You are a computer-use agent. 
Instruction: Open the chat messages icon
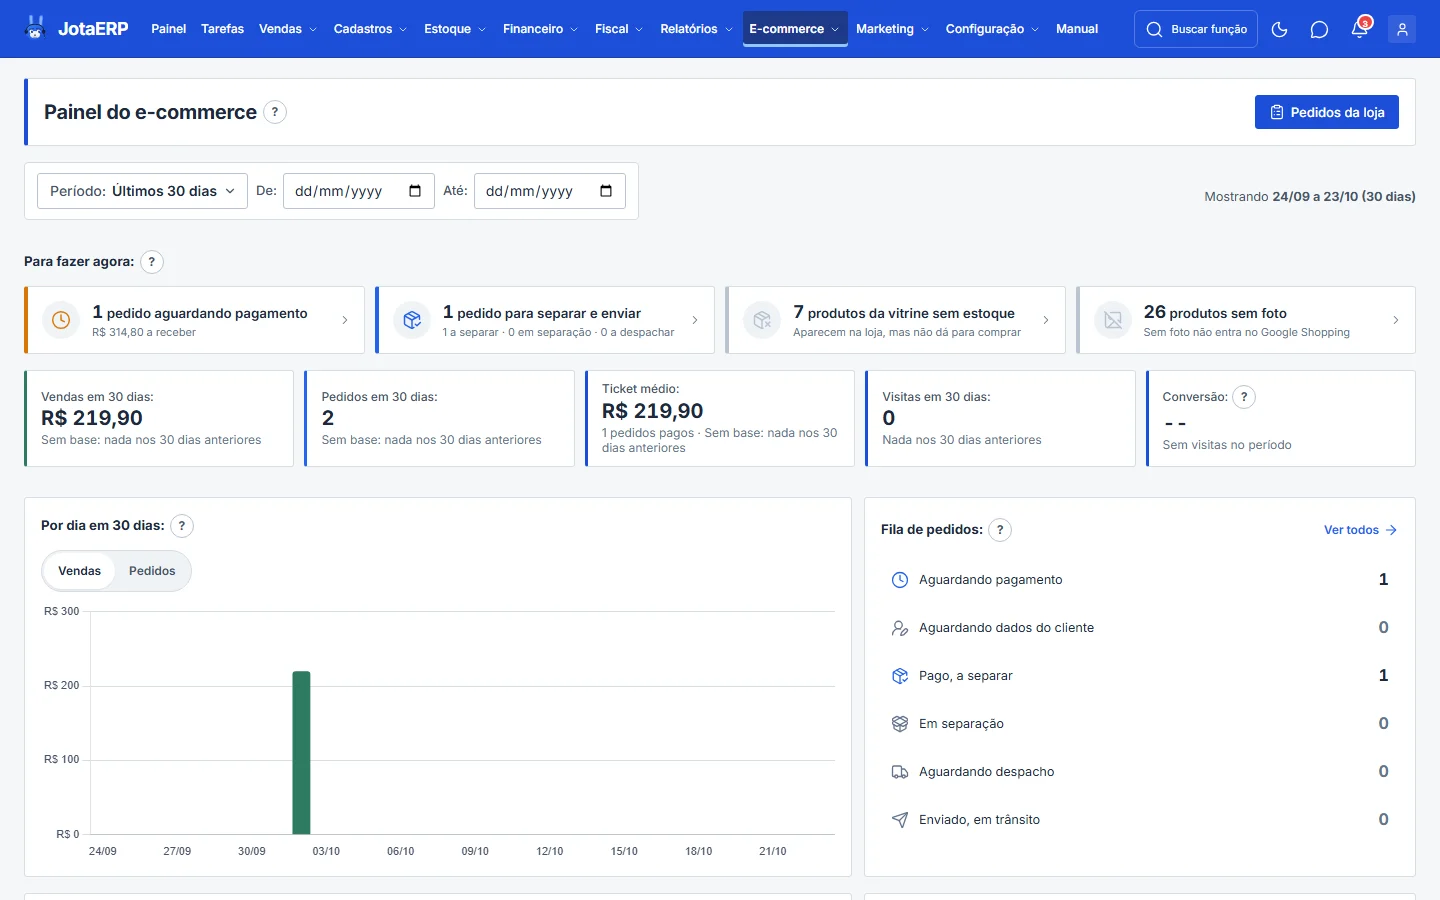click(x=1319, y=30)
